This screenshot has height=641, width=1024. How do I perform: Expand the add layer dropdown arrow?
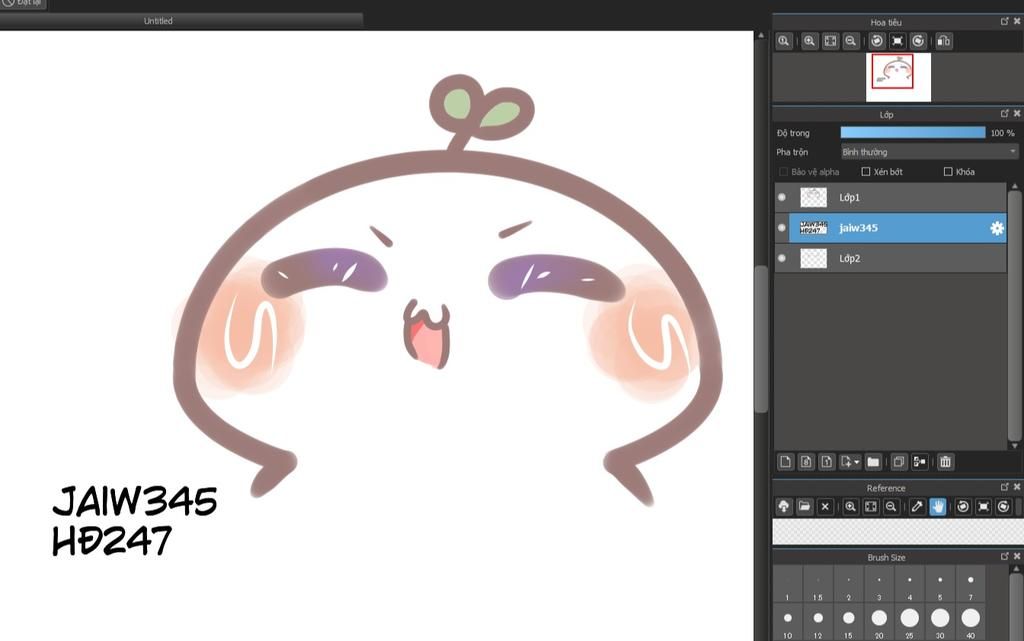[x=857, y=462]
